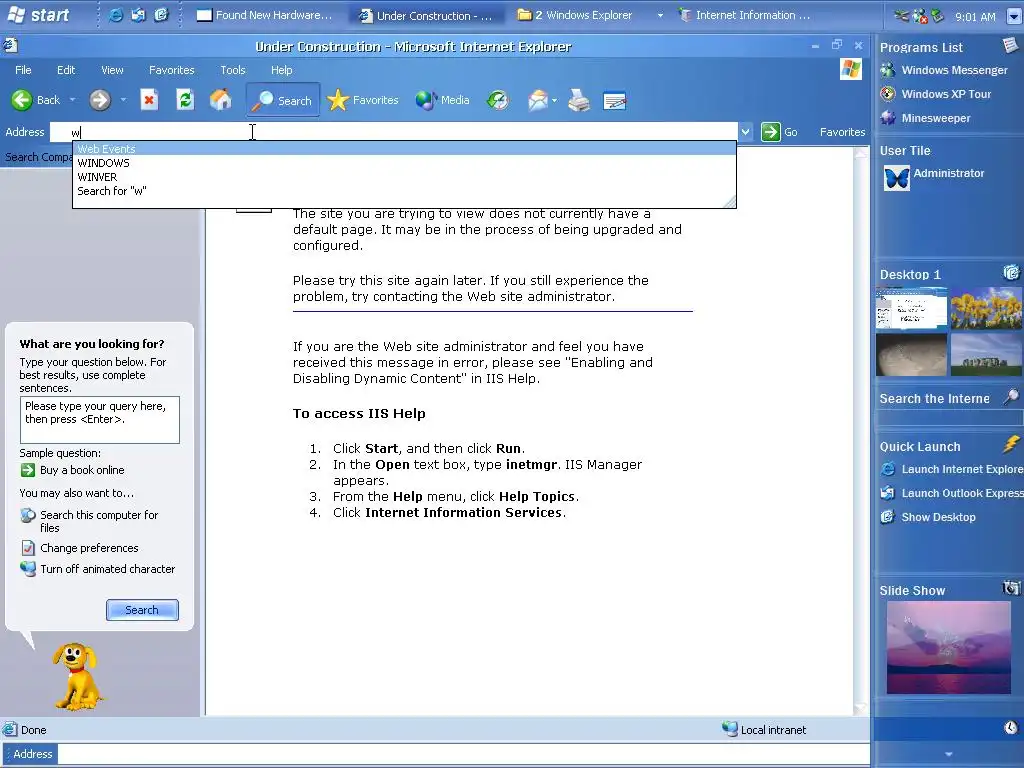Select WINDOWS autocomplete suggestion
This screenshot has height=768, width=1024.
[x=404, y=163]
